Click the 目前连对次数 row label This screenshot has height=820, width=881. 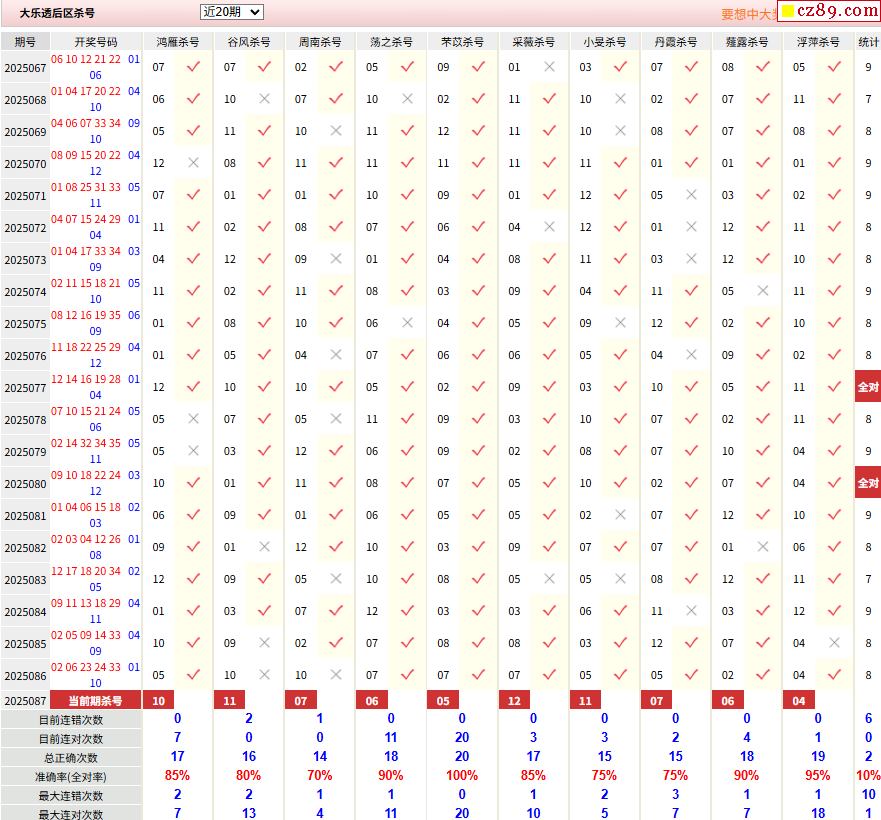71,739
